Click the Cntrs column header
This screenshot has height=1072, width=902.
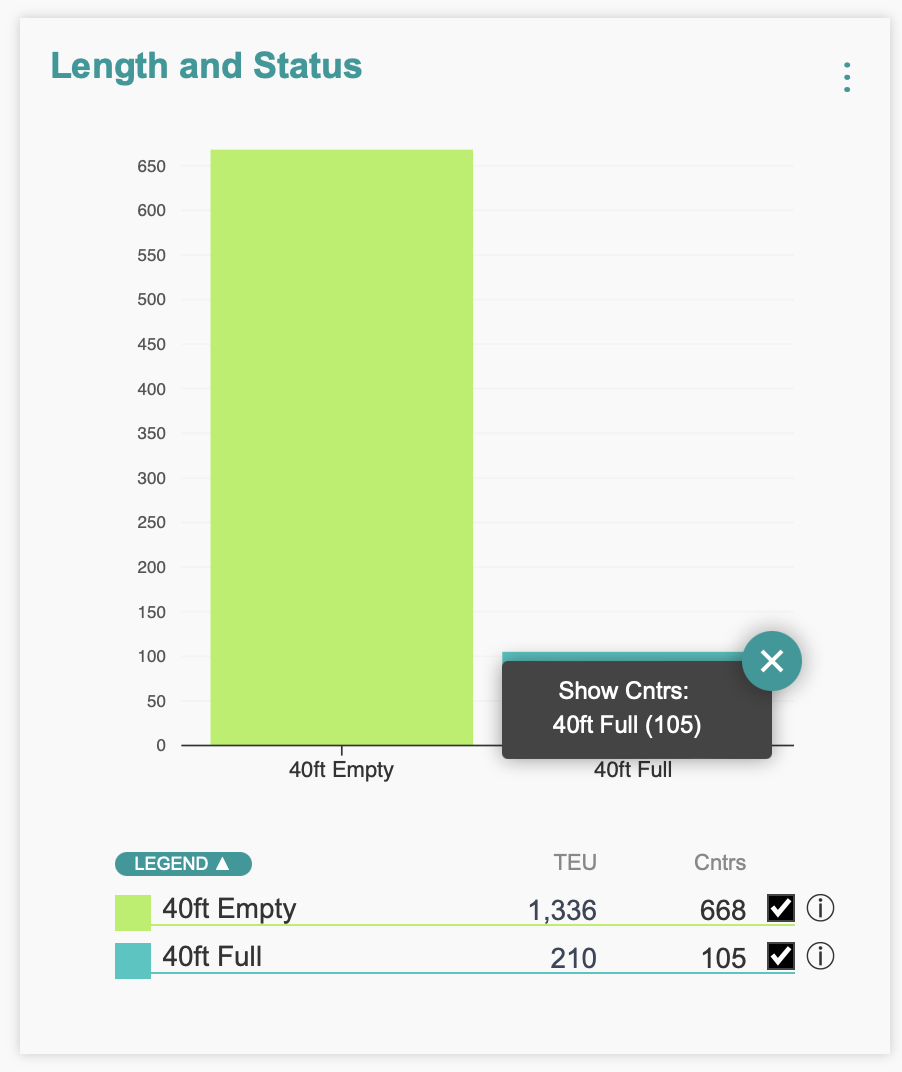point(720,862)
